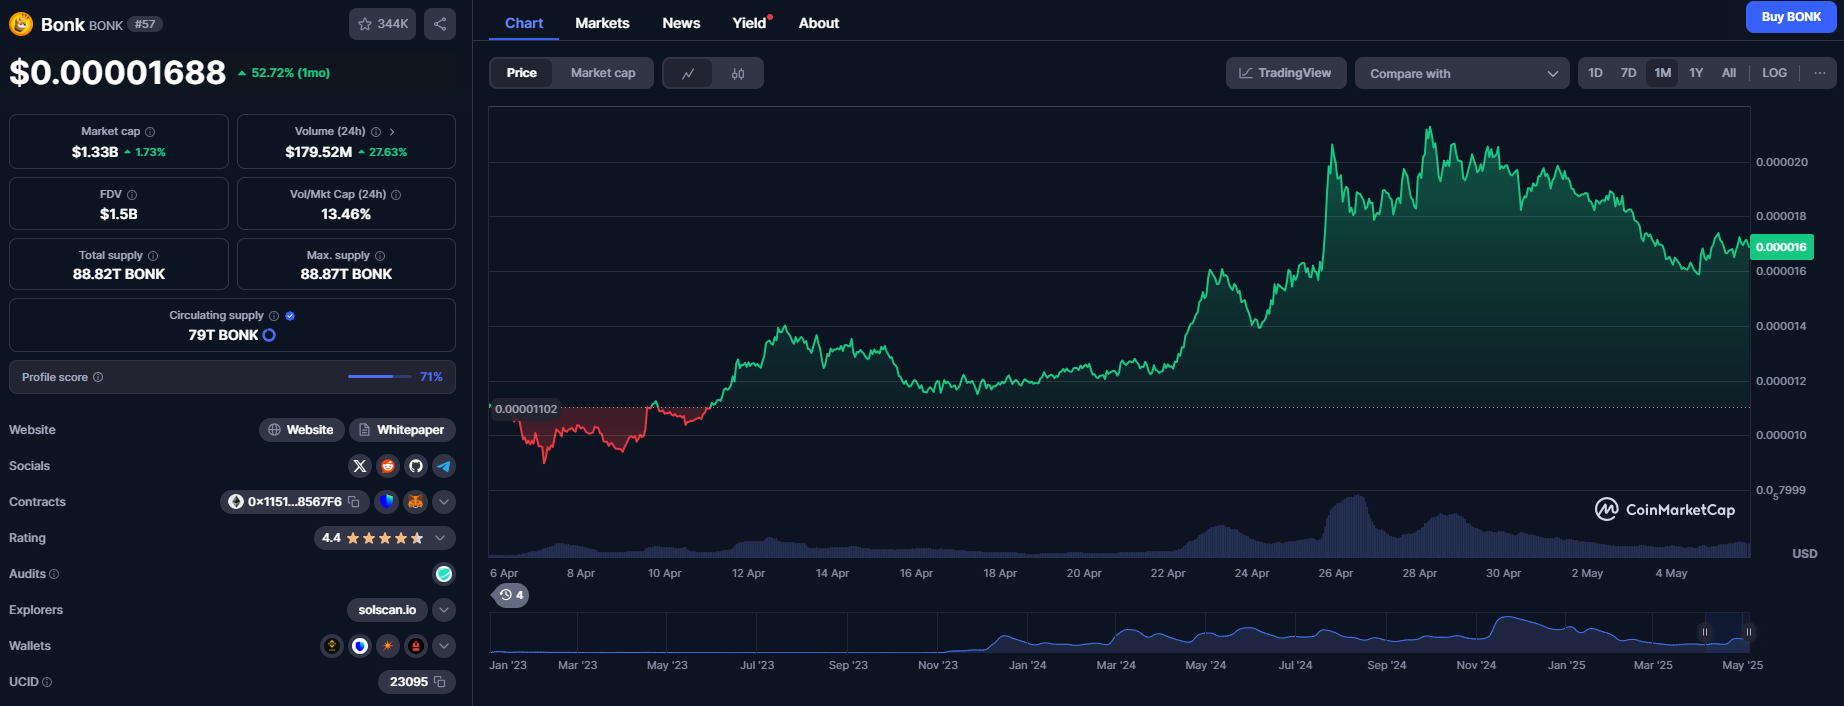
Task: Open FDV info icon
Action: pyautogui.click(x=132, y=195)
